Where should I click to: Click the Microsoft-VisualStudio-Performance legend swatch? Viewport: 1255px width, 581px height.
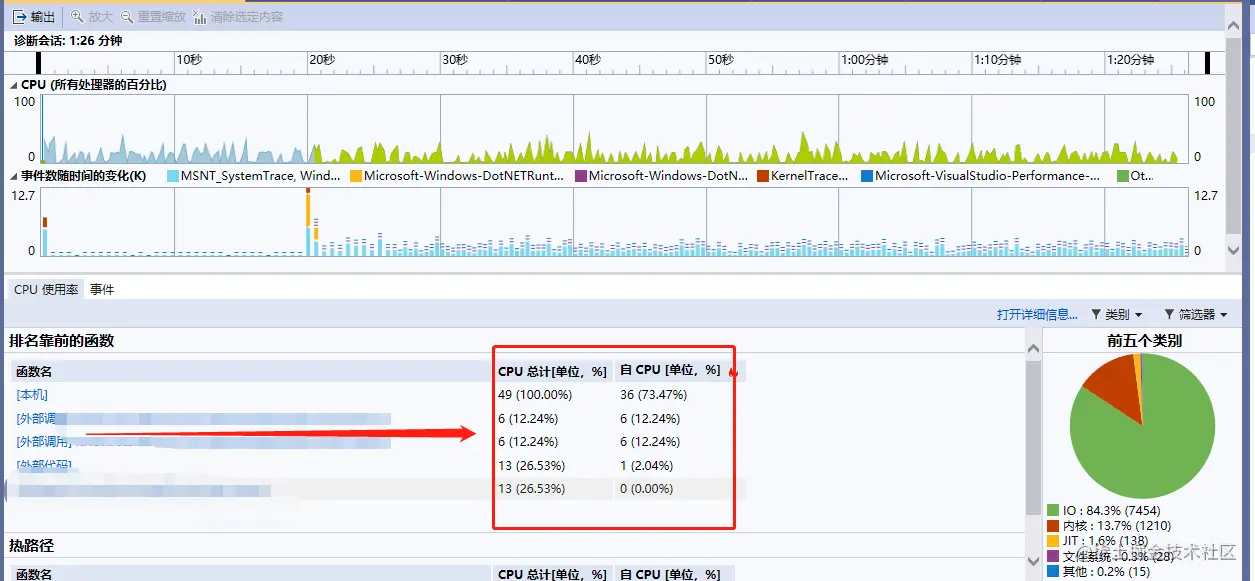[x=867, y=176]
